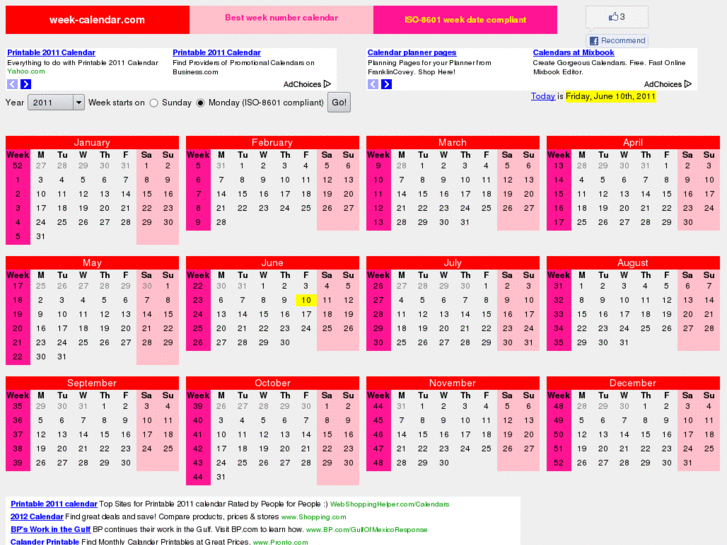The width and height of the screenshot is (727, 545).
Task: Click the April month header
Action: (x=633, y=142)
